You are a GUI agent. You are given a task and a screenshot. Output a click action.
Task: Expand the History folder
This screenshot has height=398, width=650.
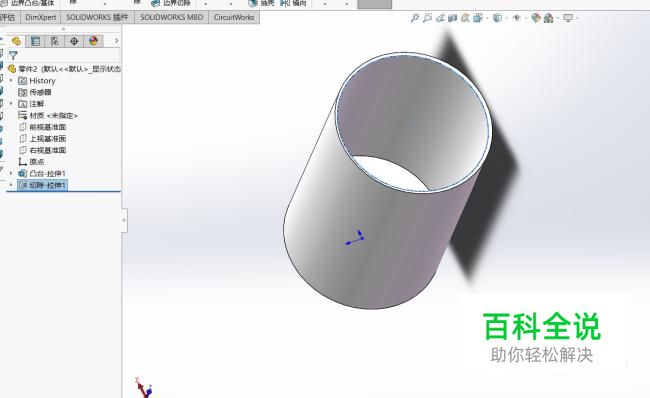point(11,80)
